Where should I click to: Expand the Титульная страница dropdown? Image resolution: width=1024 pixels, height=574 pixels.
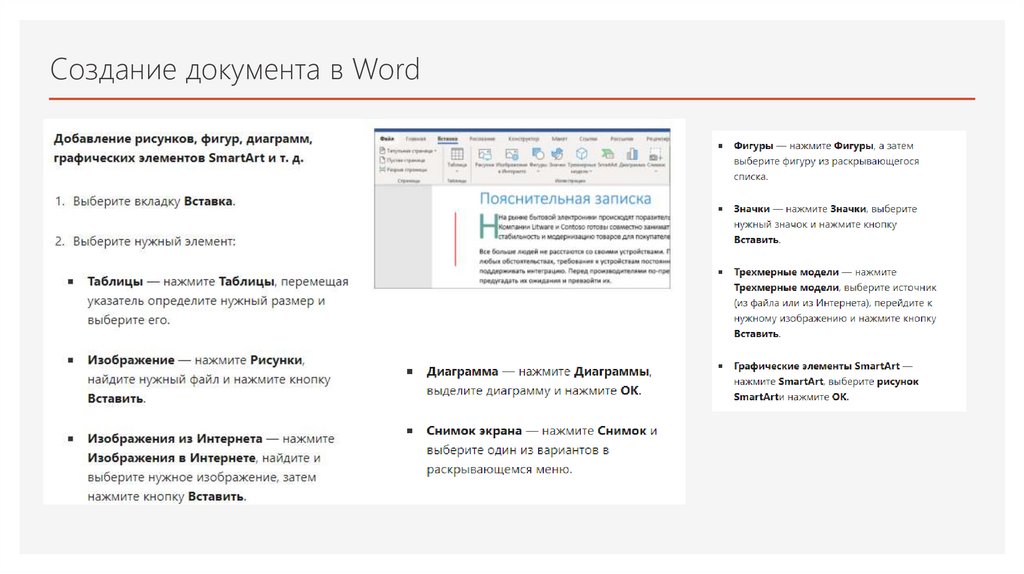pos(436,150)
